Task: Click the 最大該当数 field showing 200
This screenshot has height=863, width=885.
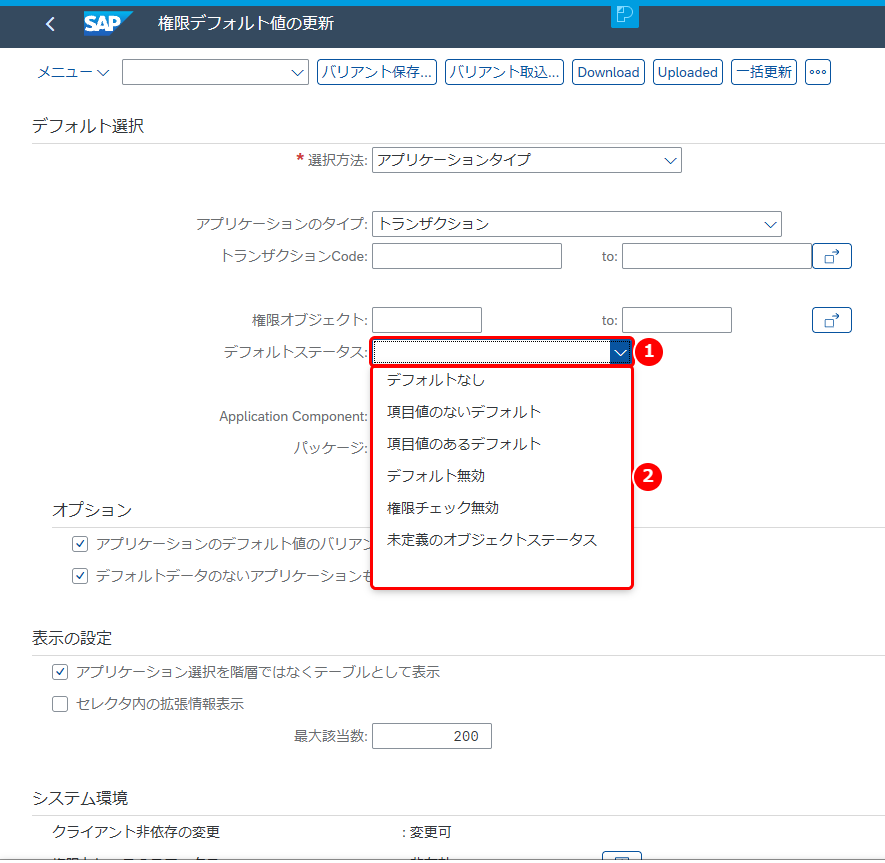Action: click(x=432, y=736)
